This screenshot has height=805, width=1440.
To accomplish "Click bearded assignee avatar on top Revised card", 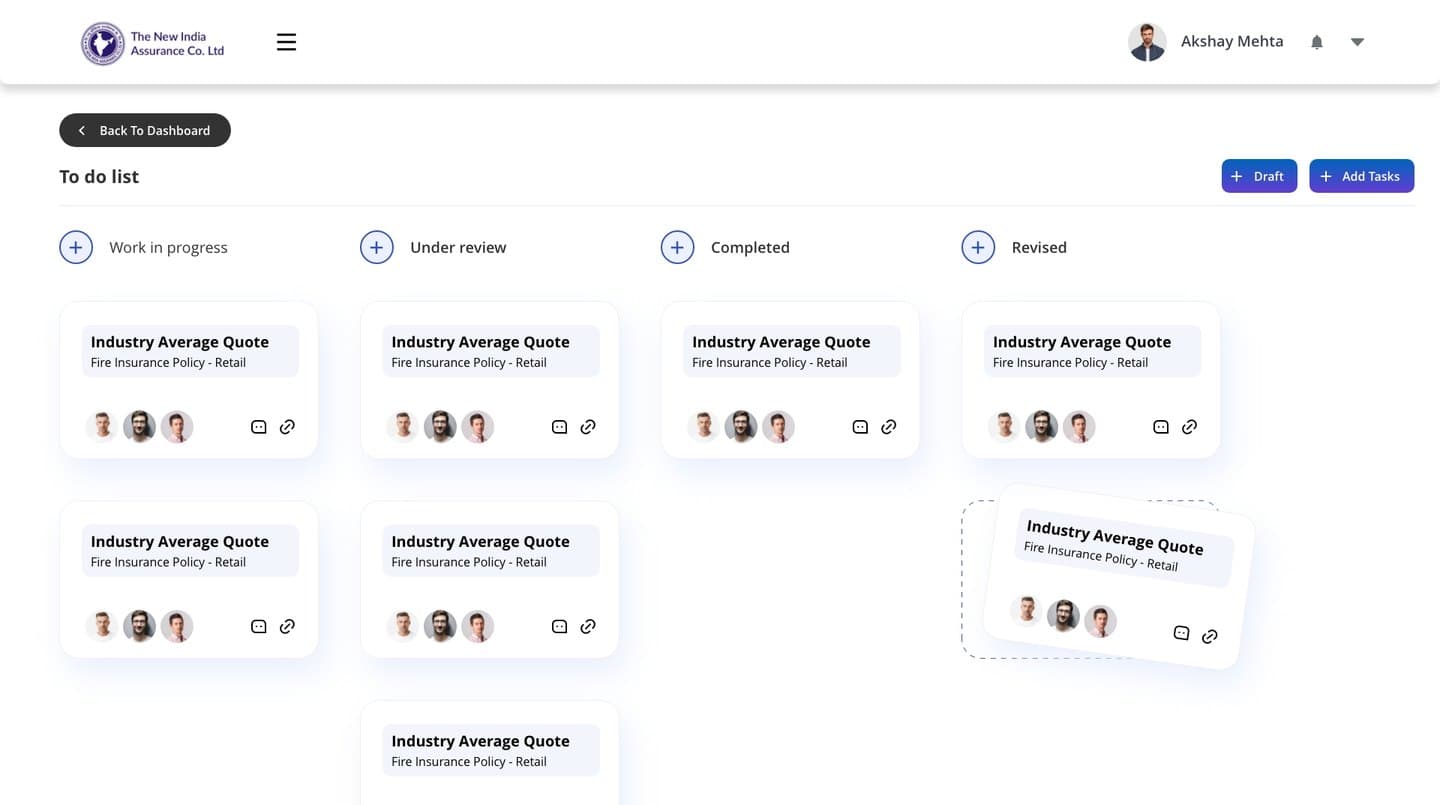I will click(x=1042, y=427).
